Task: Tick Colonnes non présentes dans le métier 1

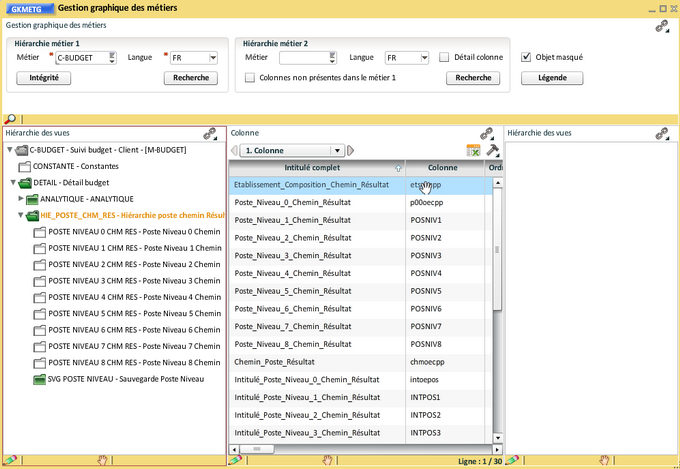Action: [250, 77]
